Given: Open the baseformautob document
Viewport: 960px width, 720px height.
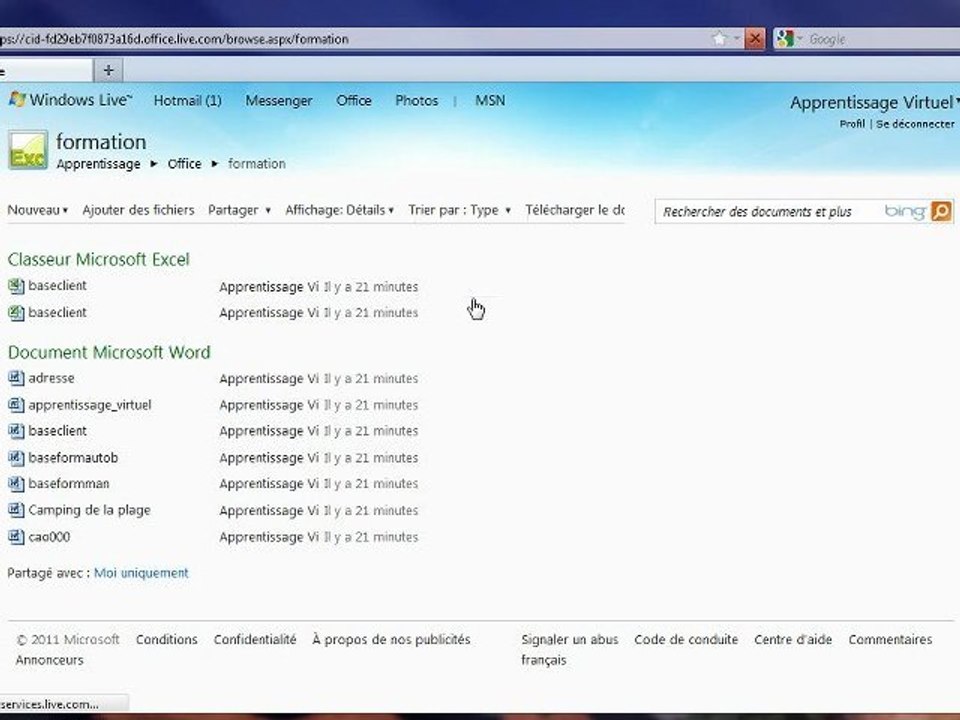Looking at the screenshot, I should (73, 457).
